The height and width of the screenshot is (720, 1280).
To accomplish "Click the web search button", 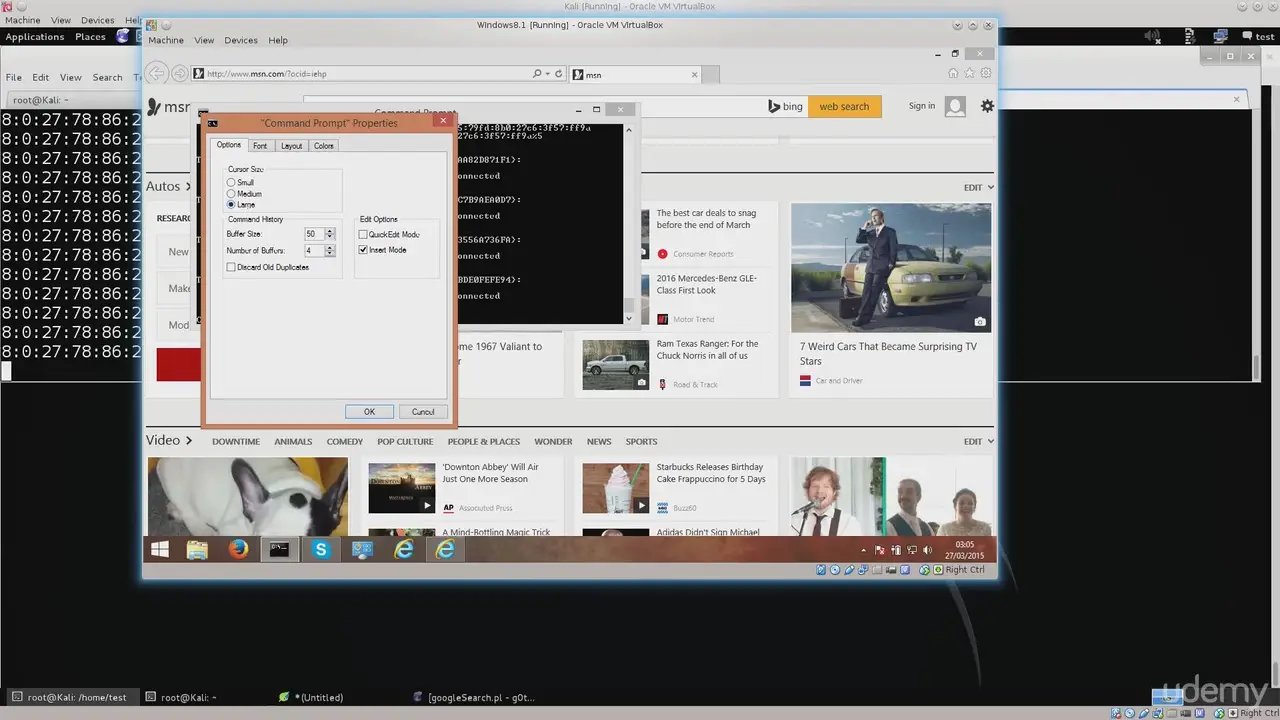I will pyautogui.click(x=844, y=106).
